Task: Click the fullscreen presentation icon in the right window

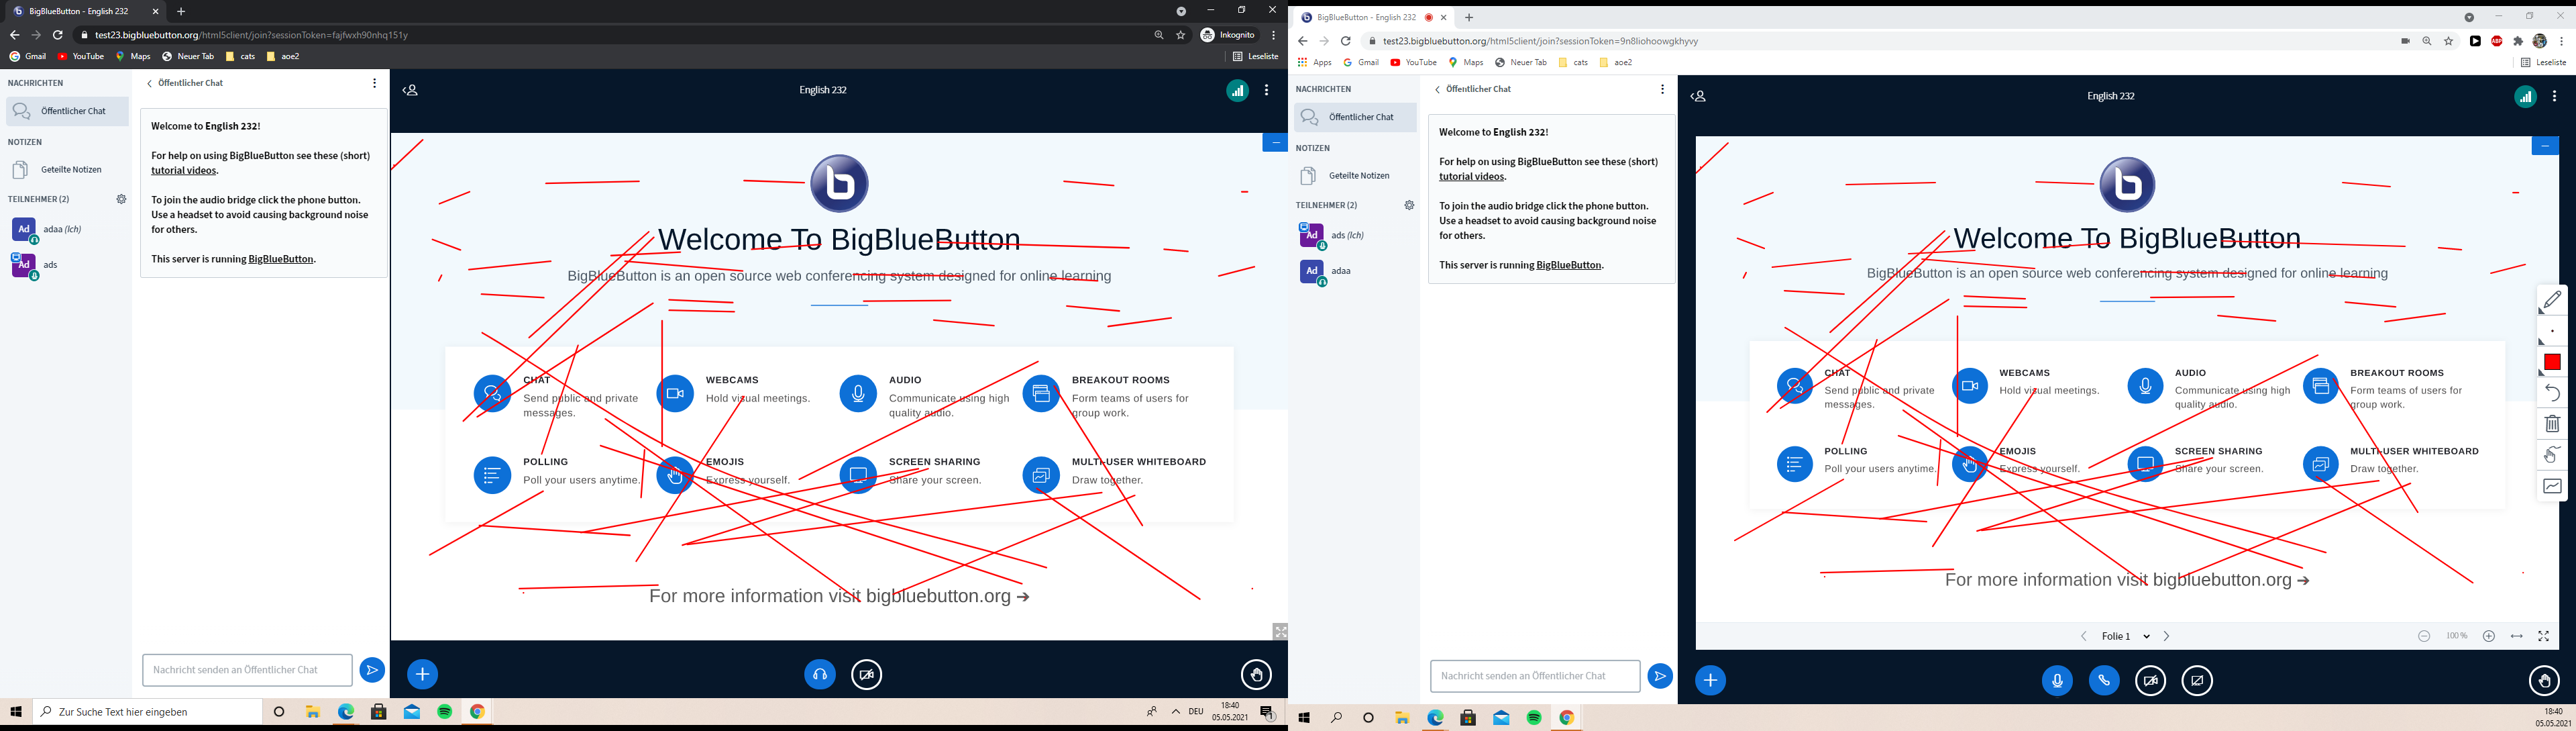Action: tap(2544, 636)
